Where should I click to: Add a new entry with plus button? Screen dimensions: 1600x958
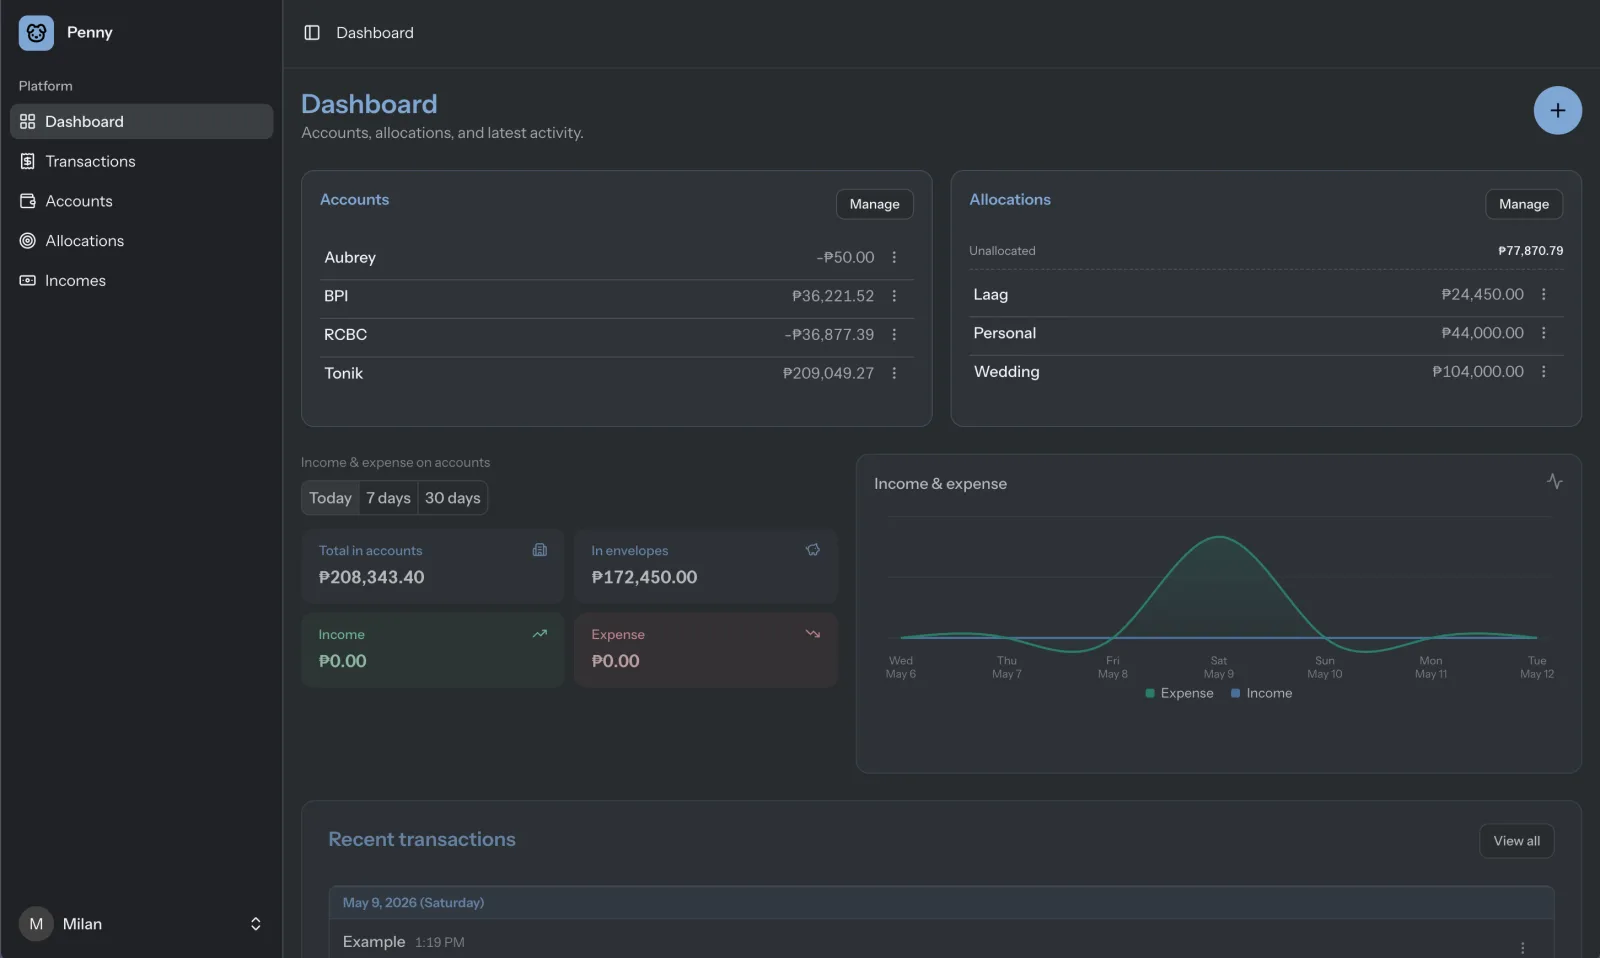point(1557,110)
